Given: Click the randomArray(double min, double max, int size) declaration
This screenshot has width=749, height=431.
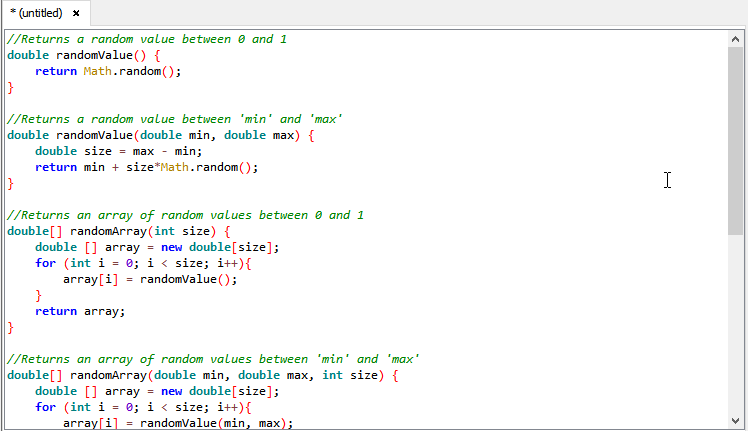Looking at the screenshot, I should click(202, 375).
